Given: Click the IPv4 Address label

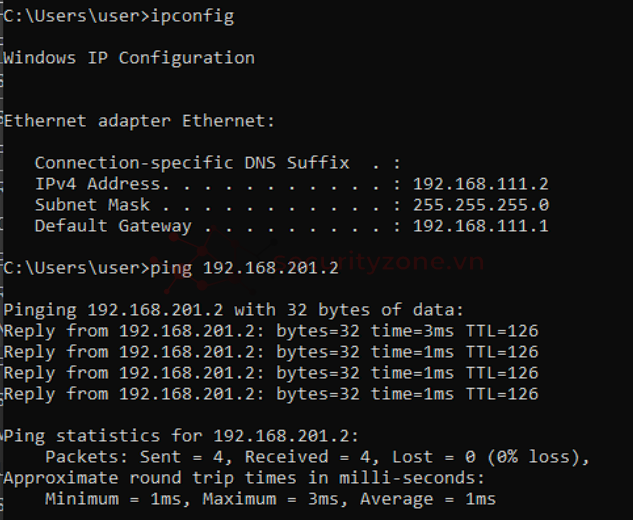Looking at the screenshot, I should coord(96,184).
